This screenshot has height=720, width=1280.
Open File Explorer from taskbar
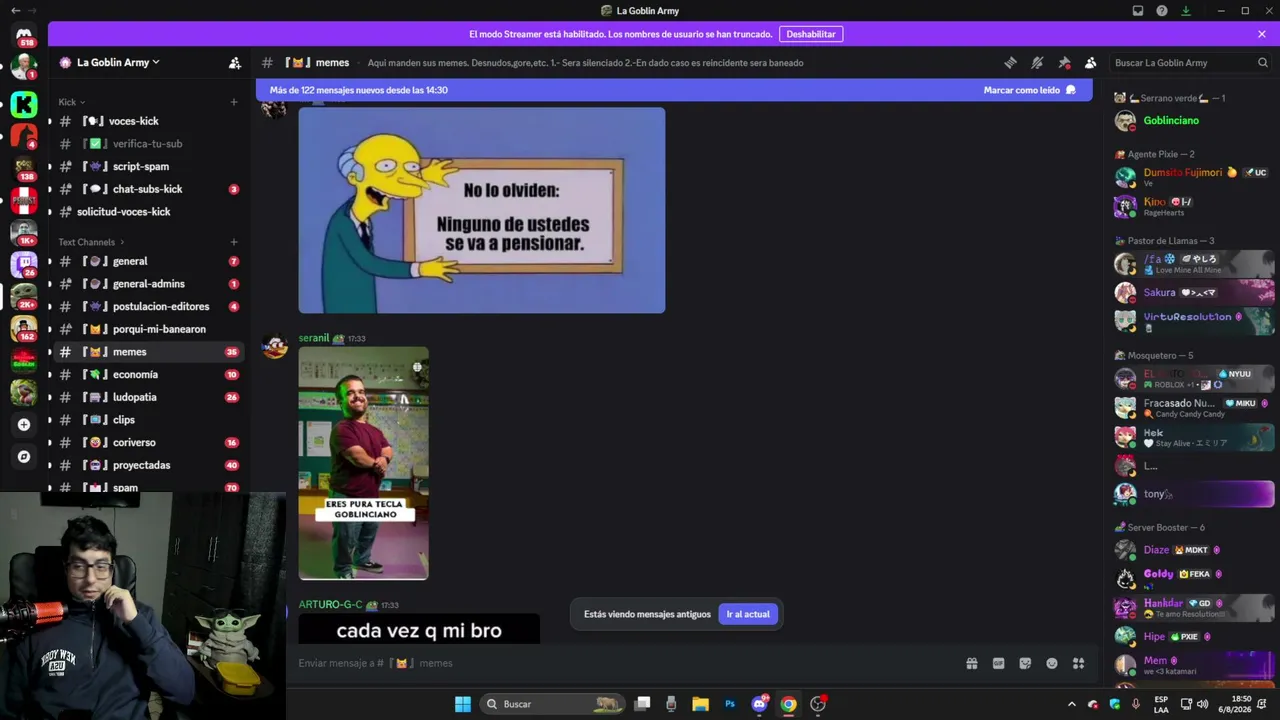point(700,704)
